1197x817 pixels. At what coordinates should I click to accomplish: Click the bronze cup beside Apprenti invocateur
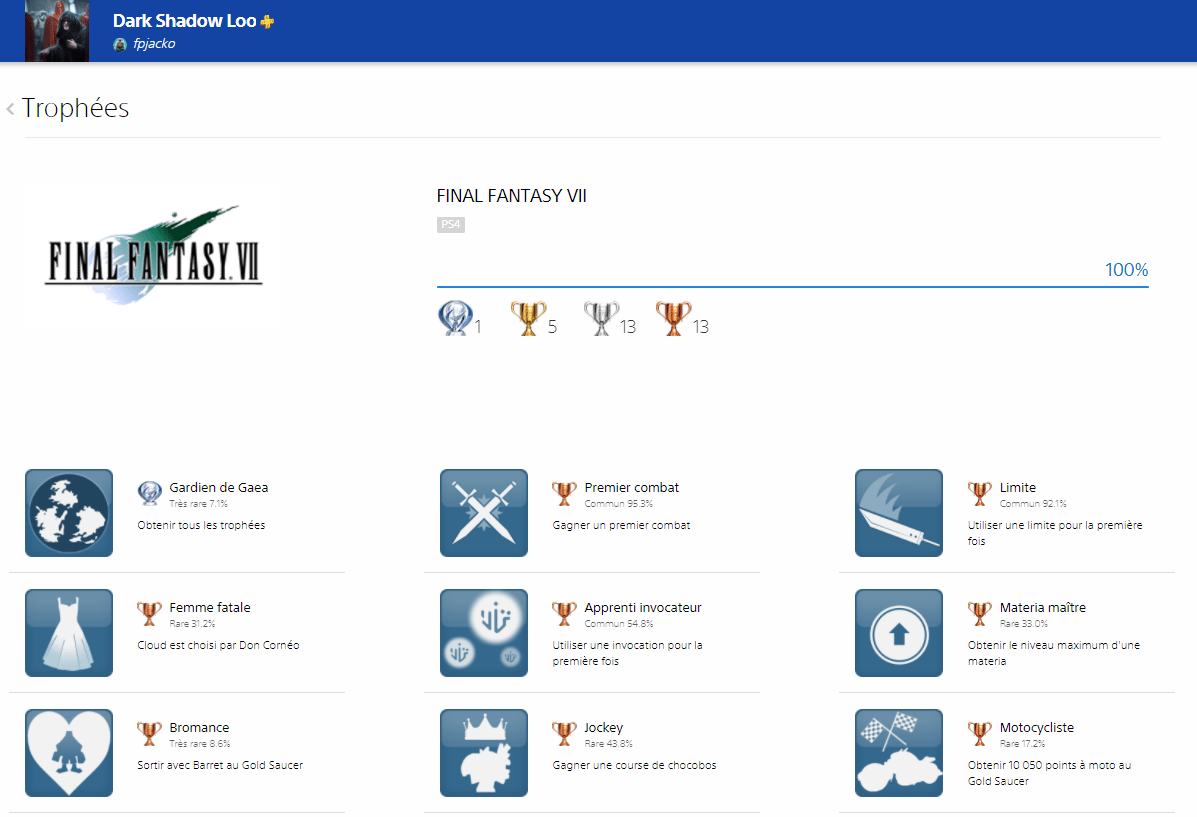(564, 613)
